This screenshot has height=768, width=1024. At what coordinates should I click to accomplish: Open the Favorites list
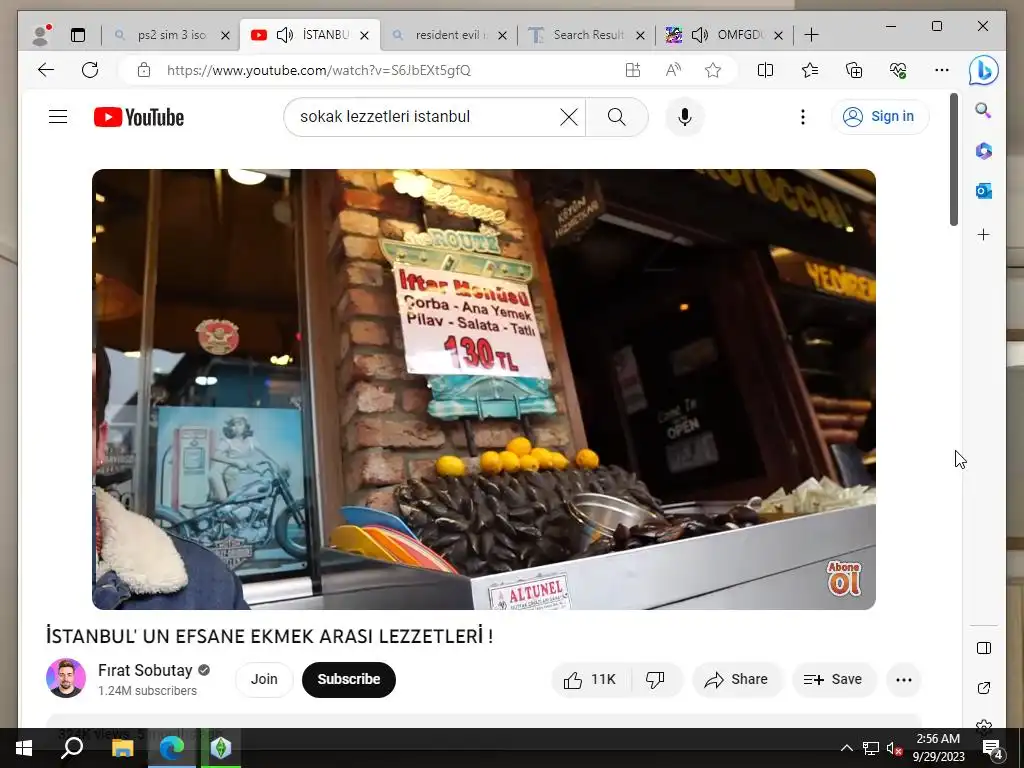(x=810, y=70)
